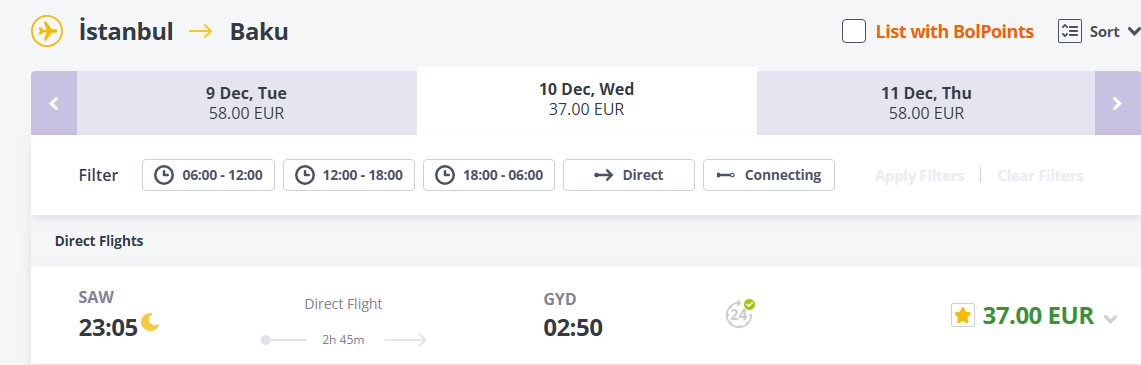Expand the 37.00 EUR fare details chevron
Viewport: 1141px width, 365px height.
click(1110, 319)
